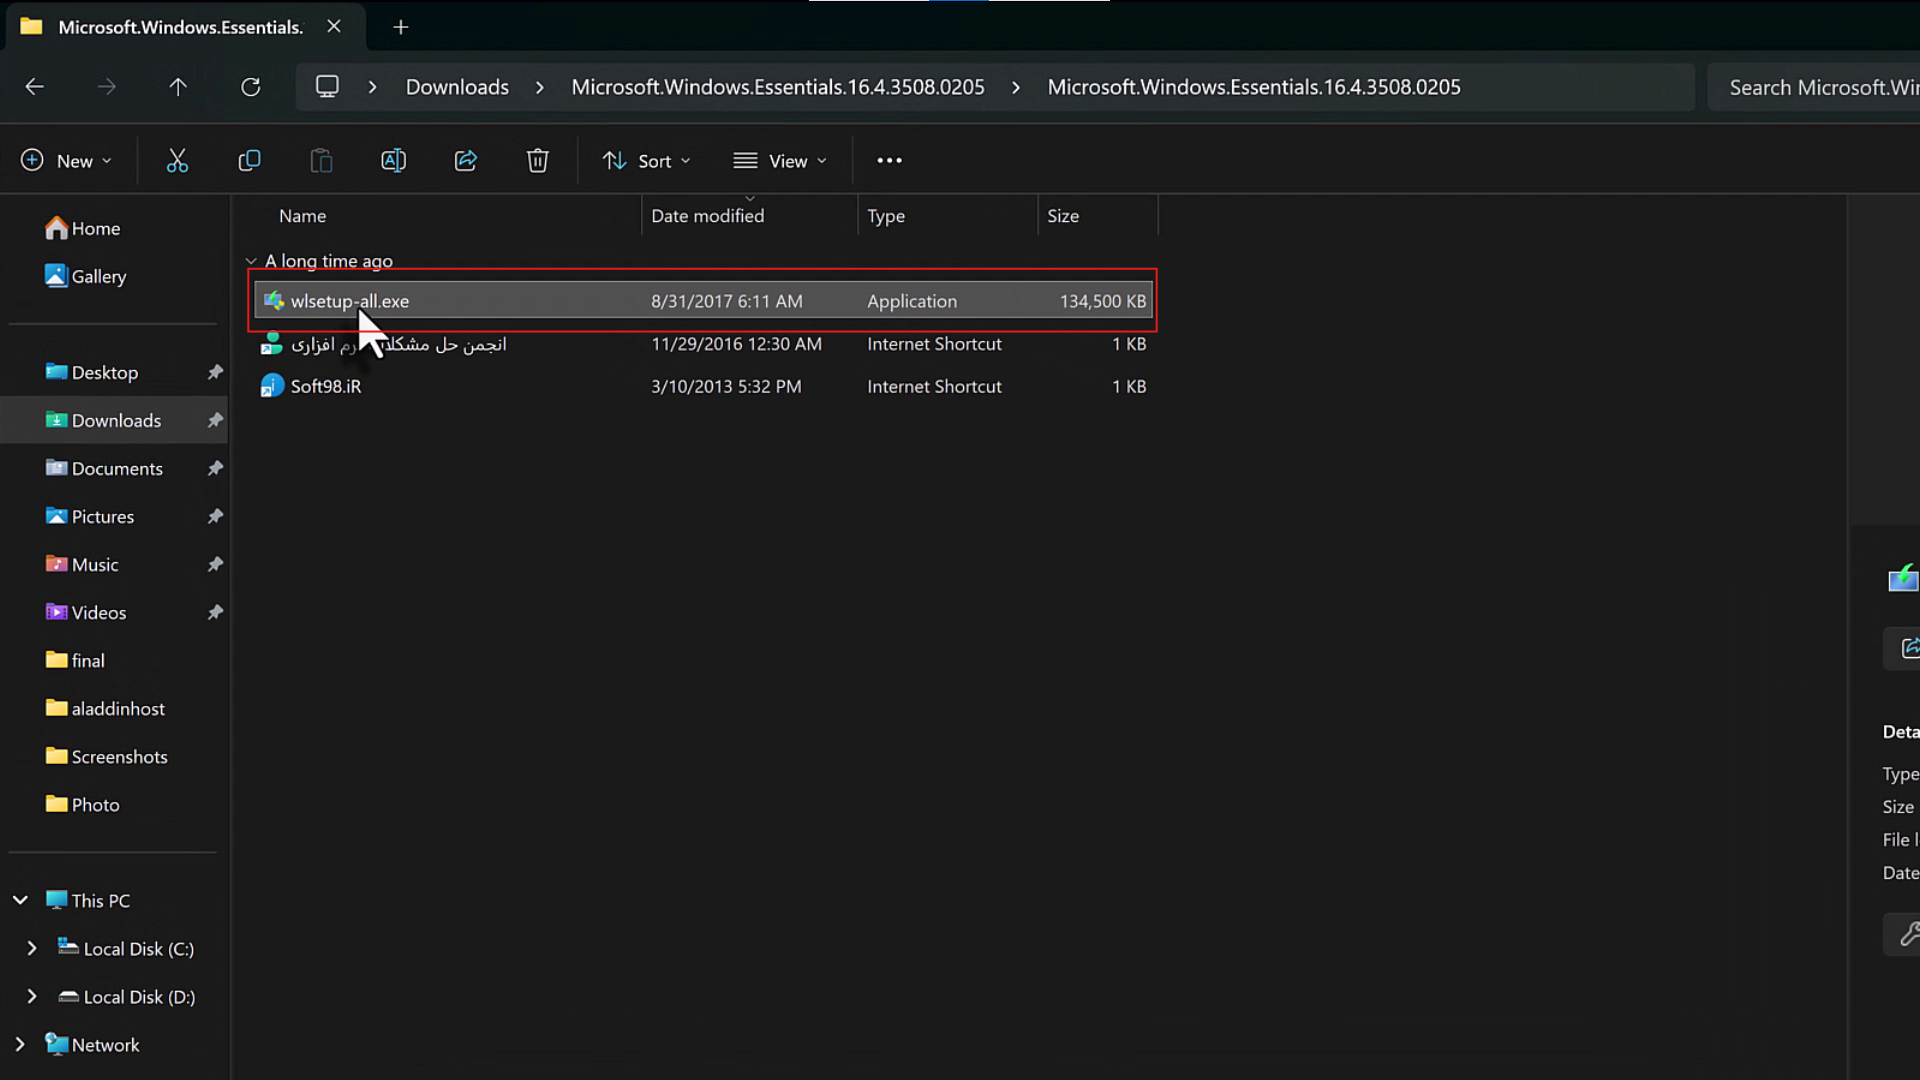1920x1080 pixels.
Task: Unpin Desktop via its pin icon
Action: [215, 372]
